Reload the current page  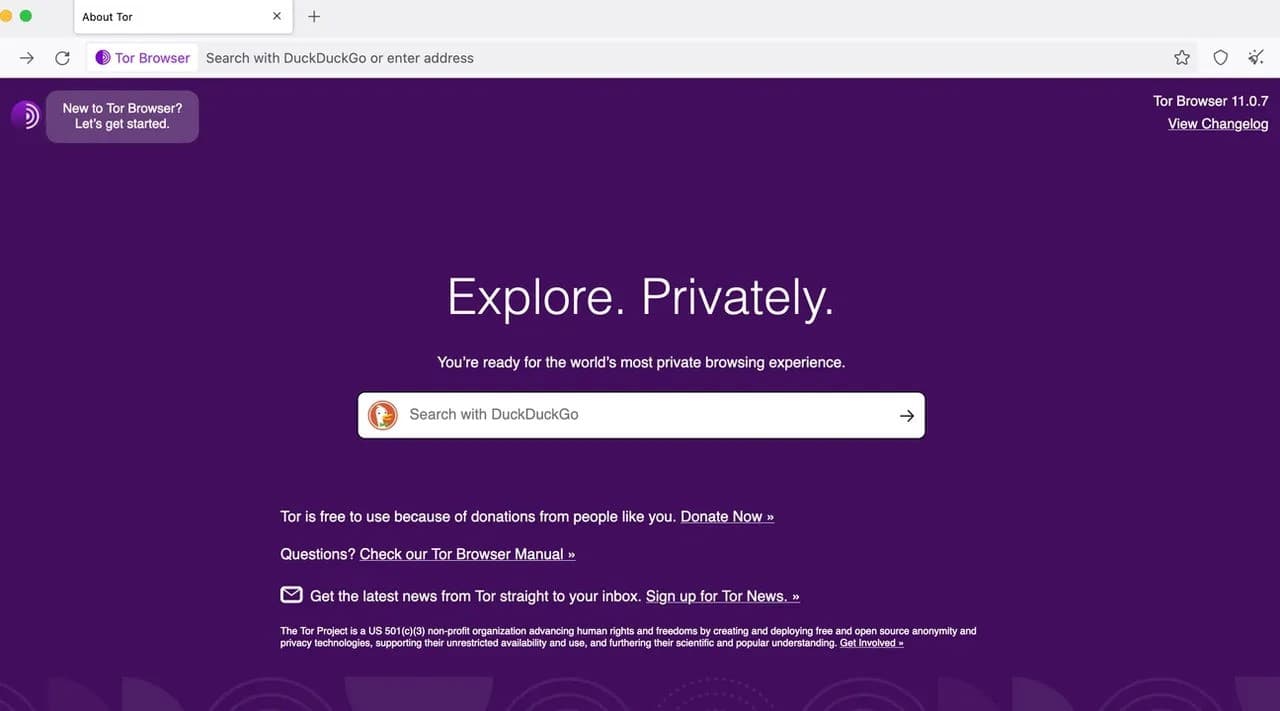coord(62,58)
